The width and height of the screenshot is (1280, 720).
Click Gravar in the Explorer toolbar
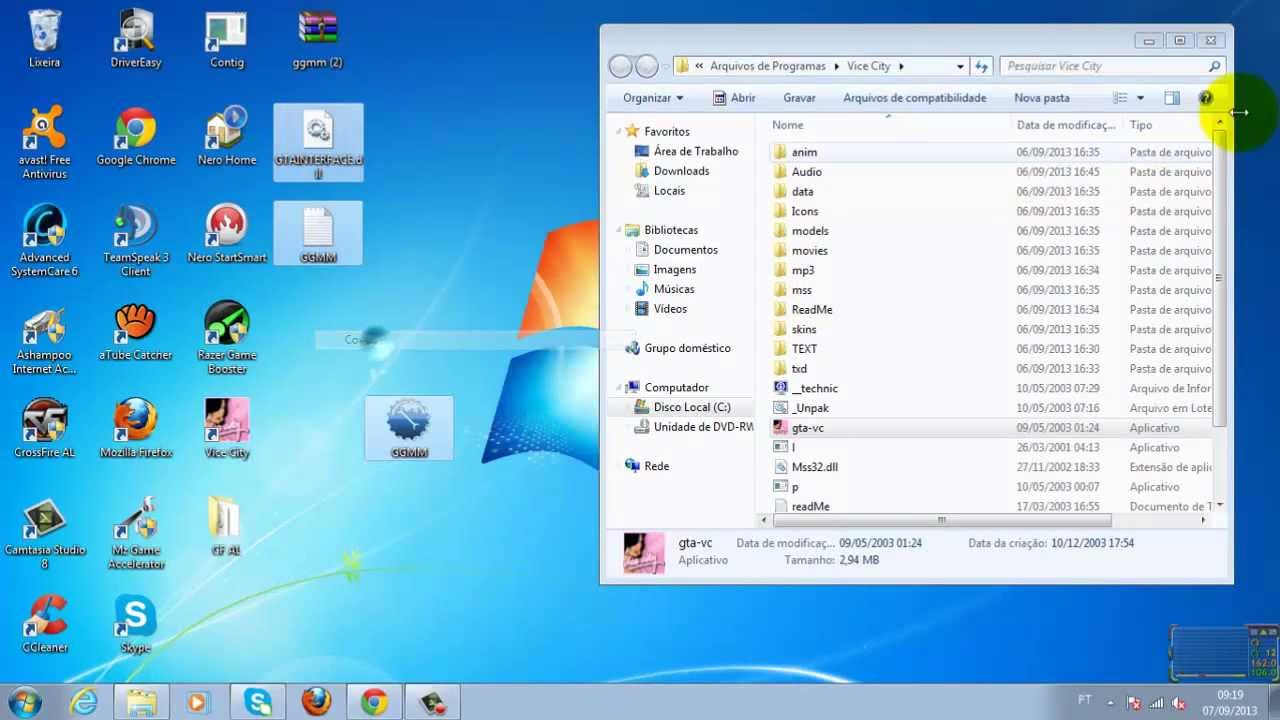(799, 98)
